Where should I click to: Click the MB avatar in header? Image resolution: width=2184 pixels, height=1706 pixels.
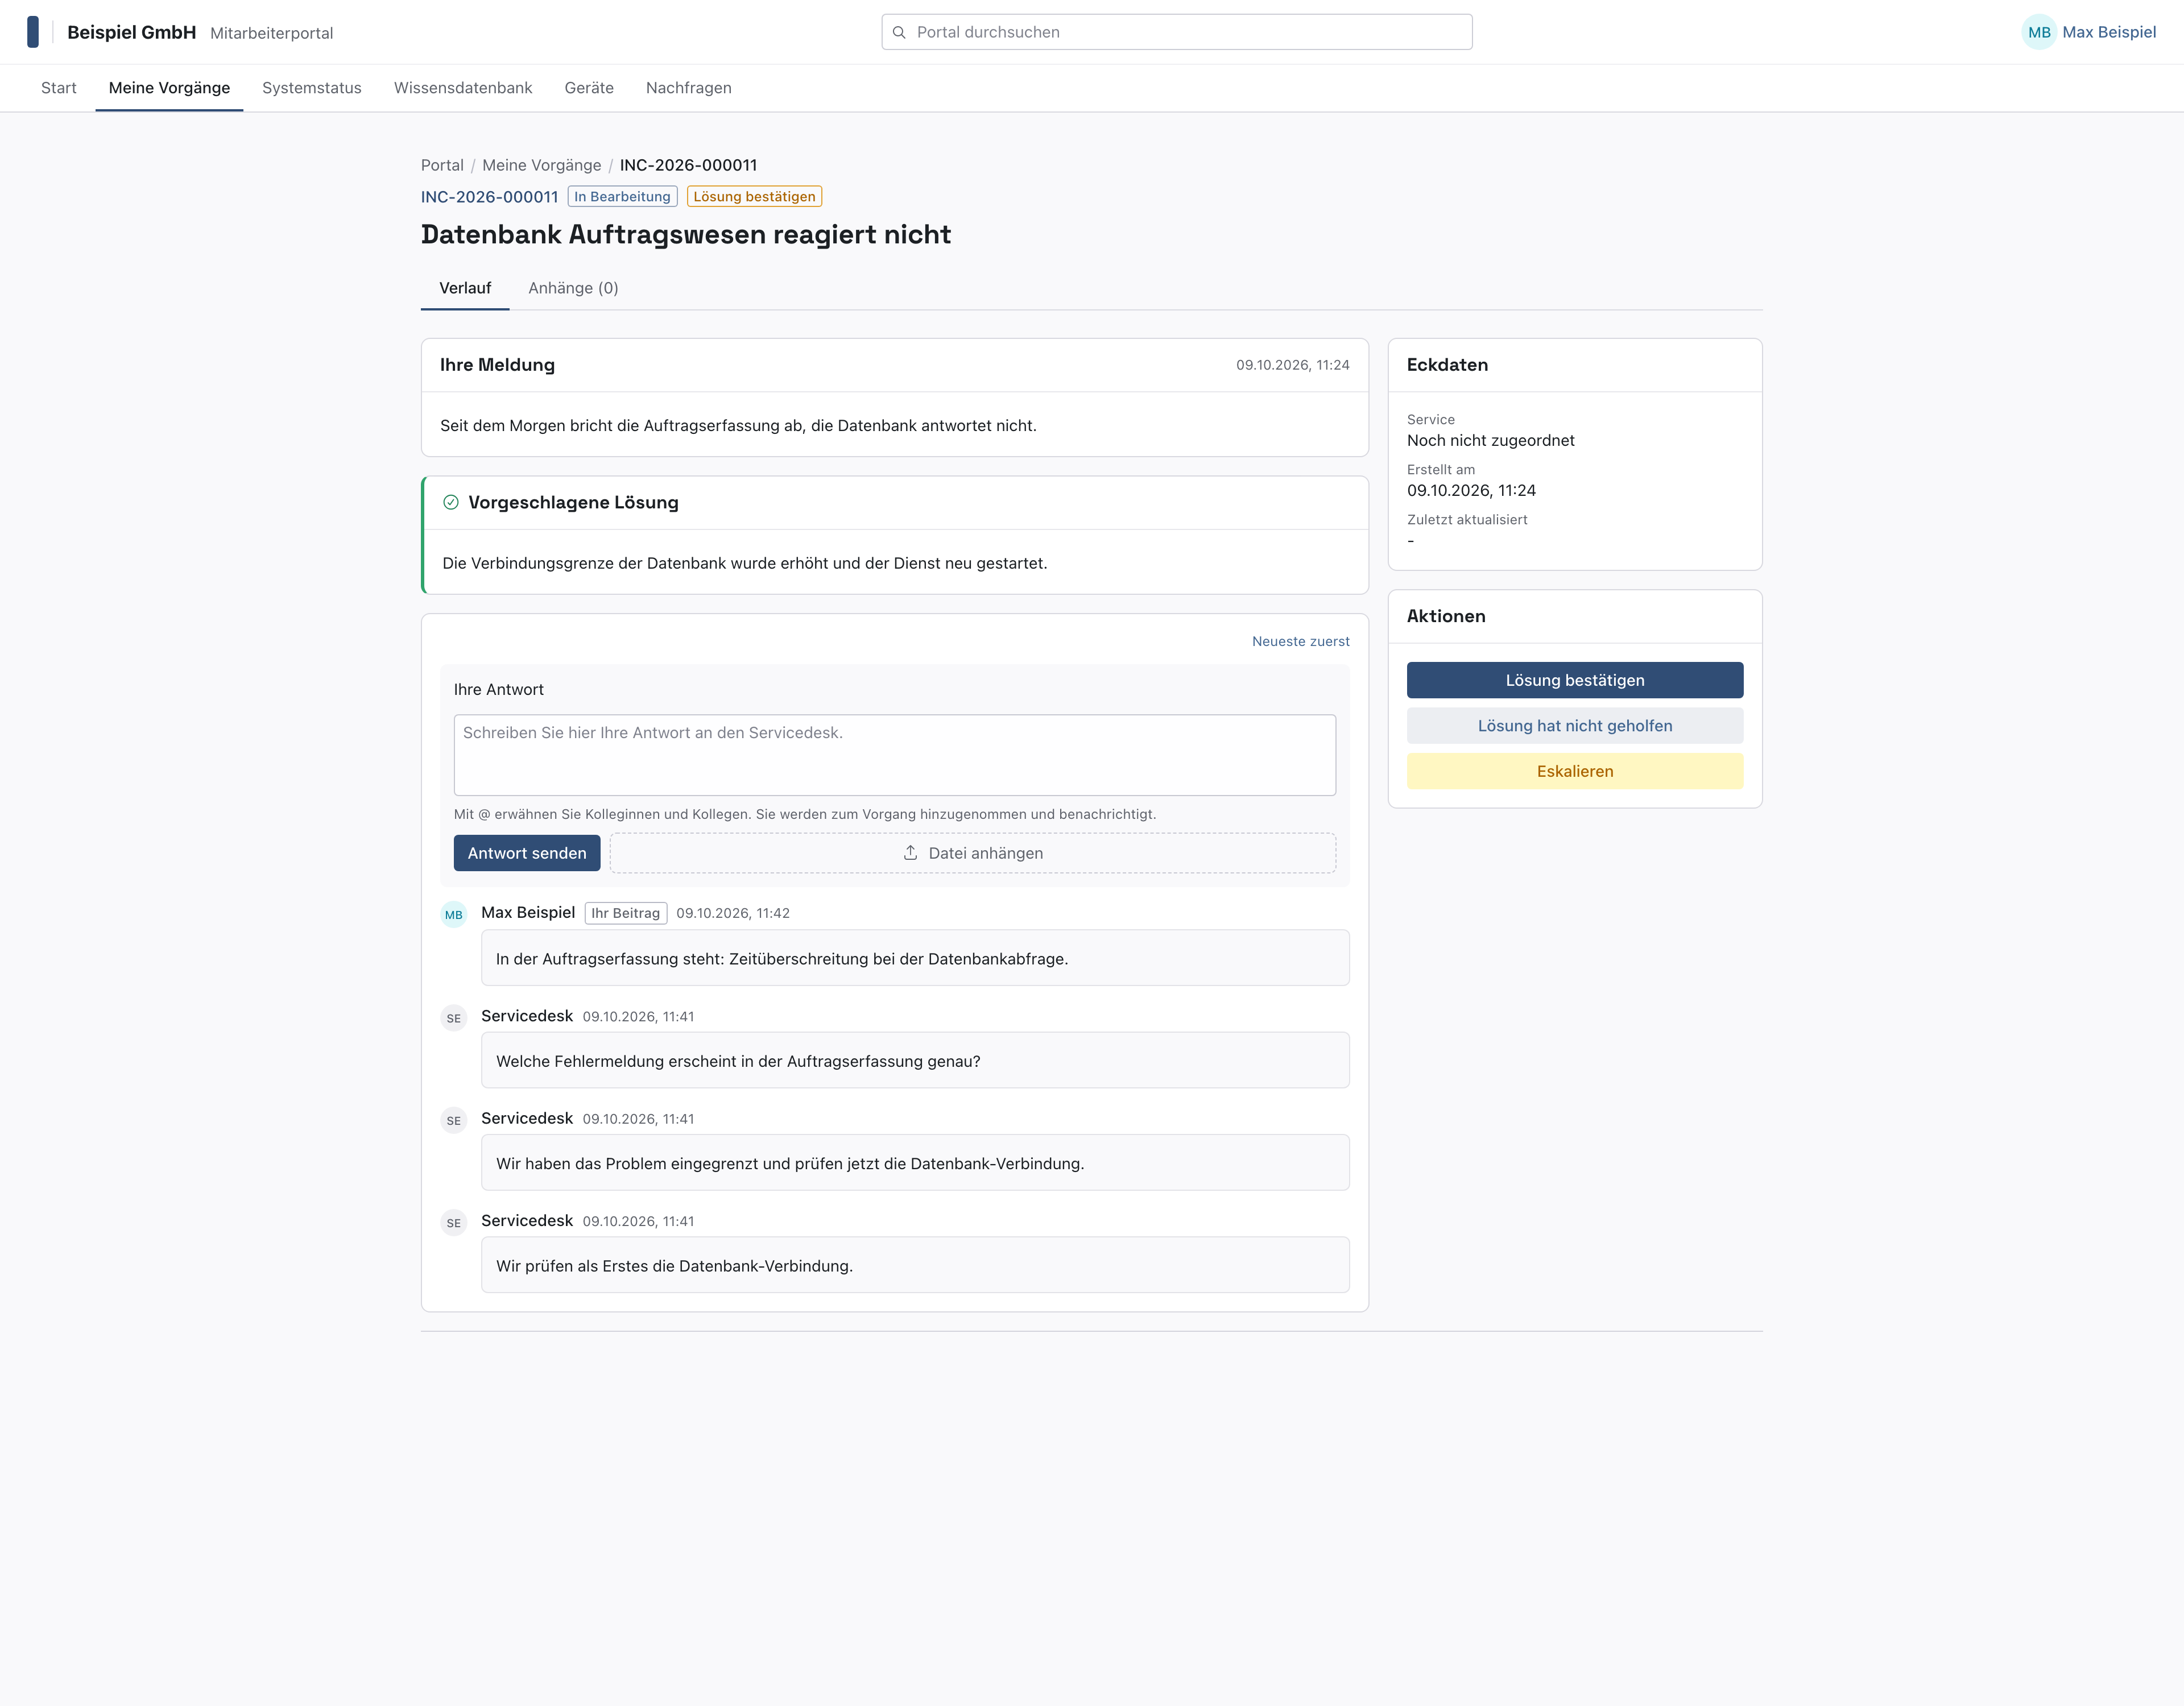tap(2038, 32)
